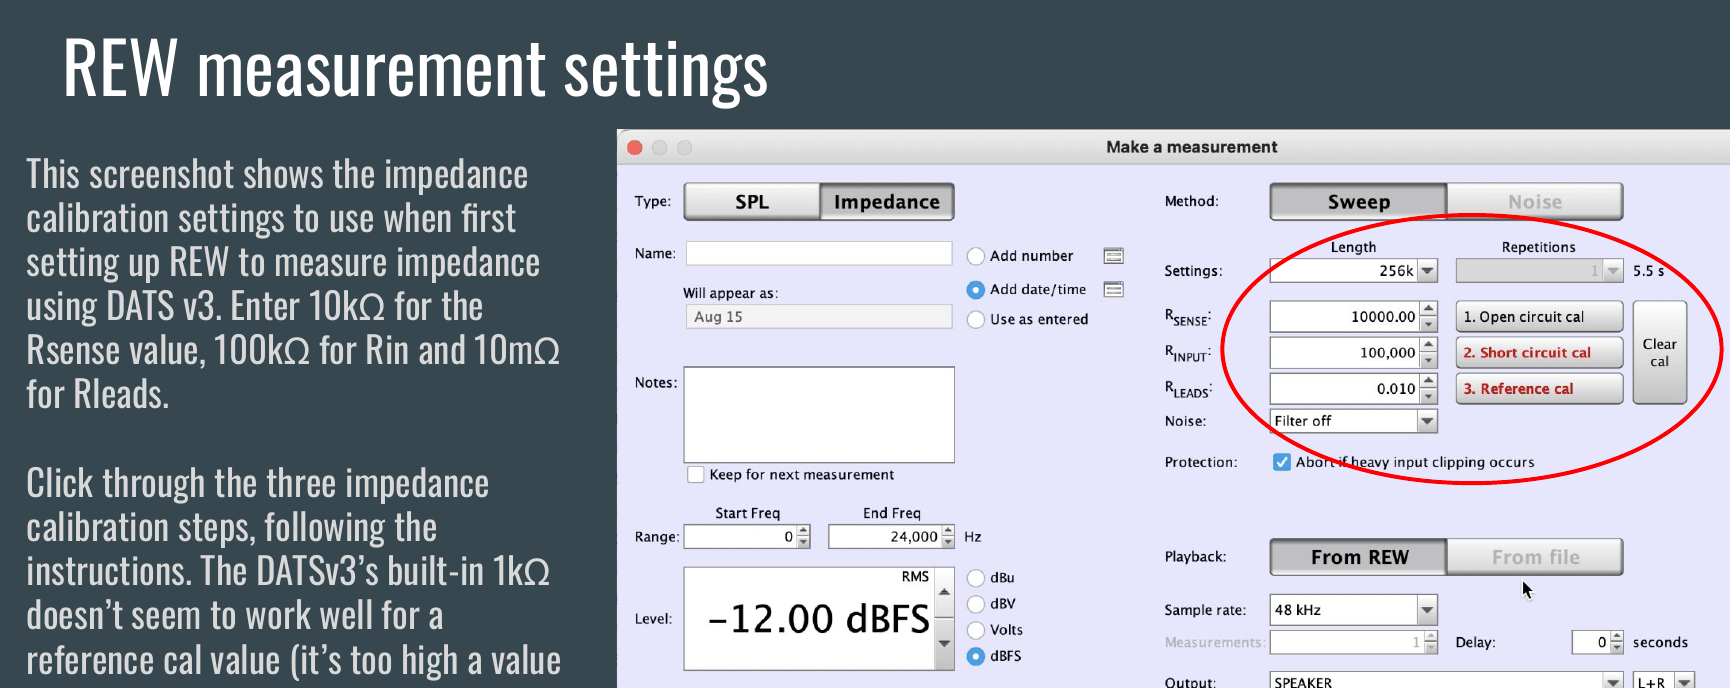Switch method to Sweep
Image resolution: width=1730 pixels, height=688 pixels.
(x=1358, y=201)
